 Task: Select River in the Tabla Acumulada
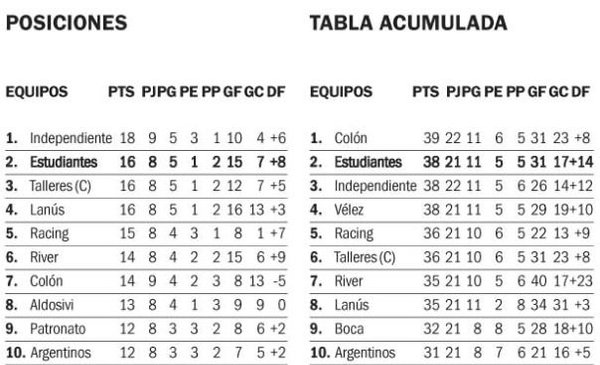[348, 281]
